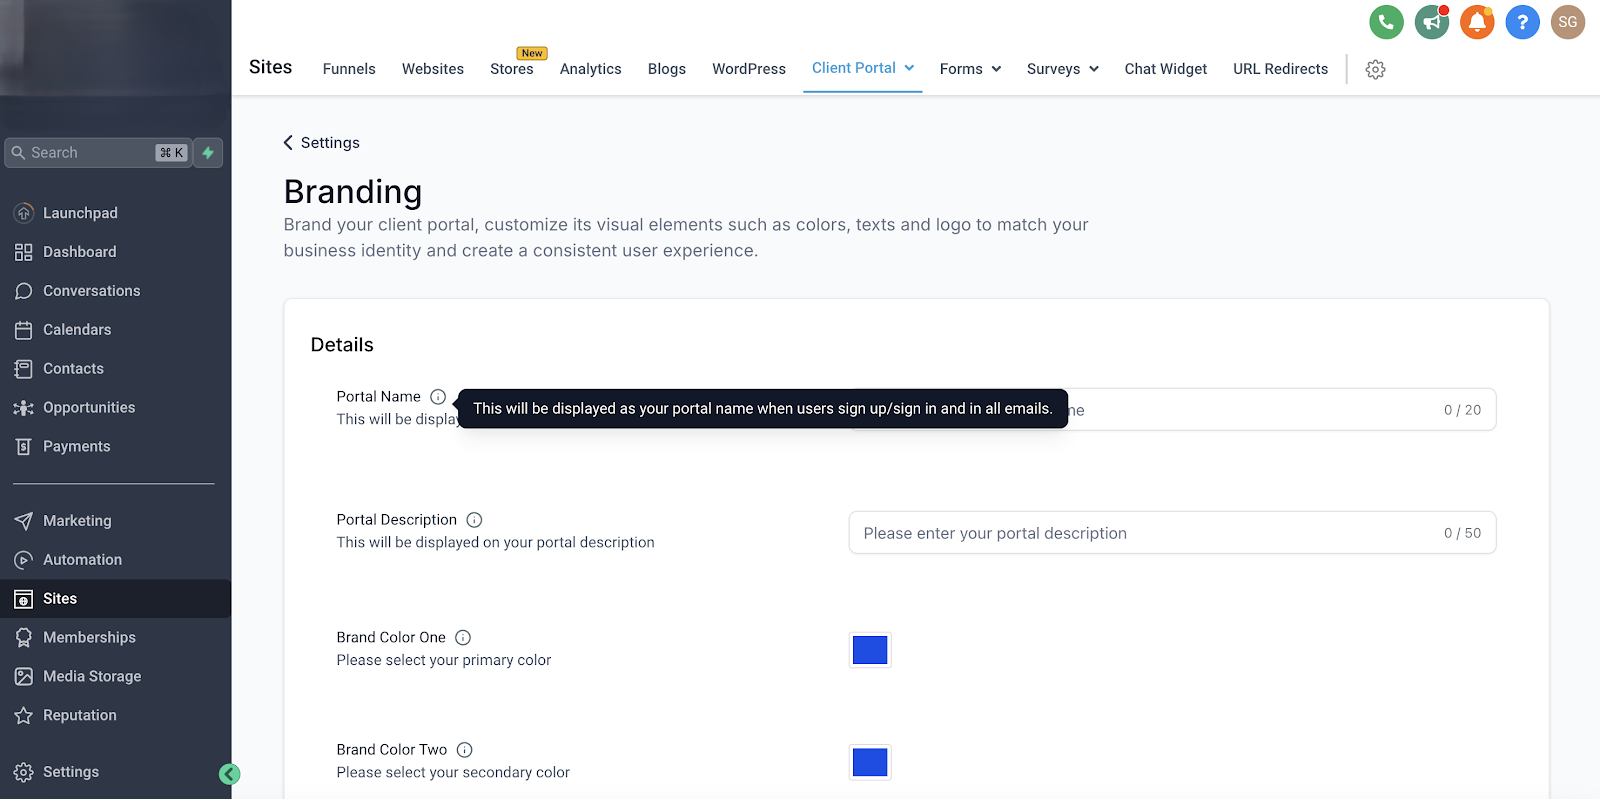Click the sidebar Search box
This screenshot has height=799, width=1600.
point(98,153)
